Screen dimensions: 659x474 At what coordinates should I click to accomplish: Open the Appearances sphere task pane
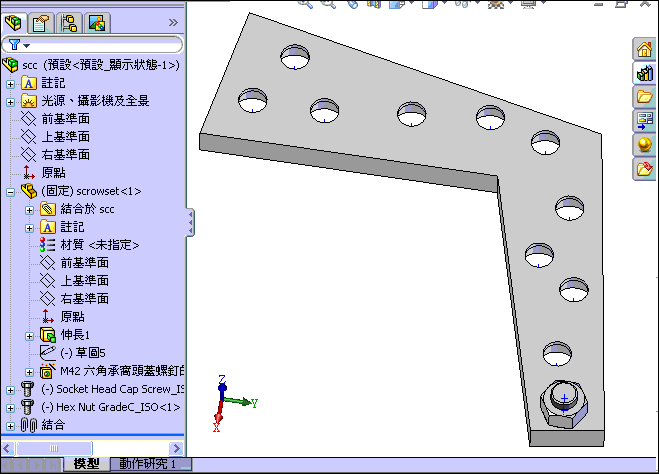[x=644, y=145]
